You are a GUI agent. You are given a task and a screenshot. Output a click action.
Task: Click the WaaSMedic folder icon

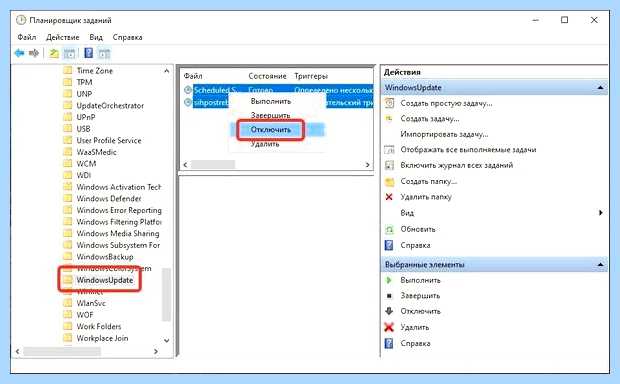(x=68, y=152)
